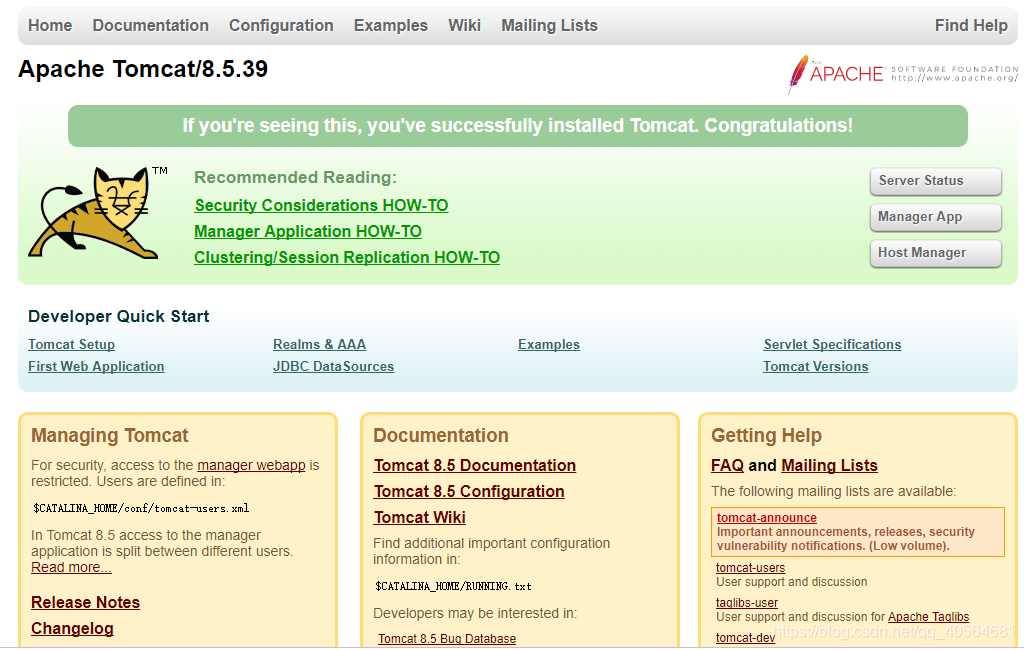Click the Host Manager button

(935, 253)
